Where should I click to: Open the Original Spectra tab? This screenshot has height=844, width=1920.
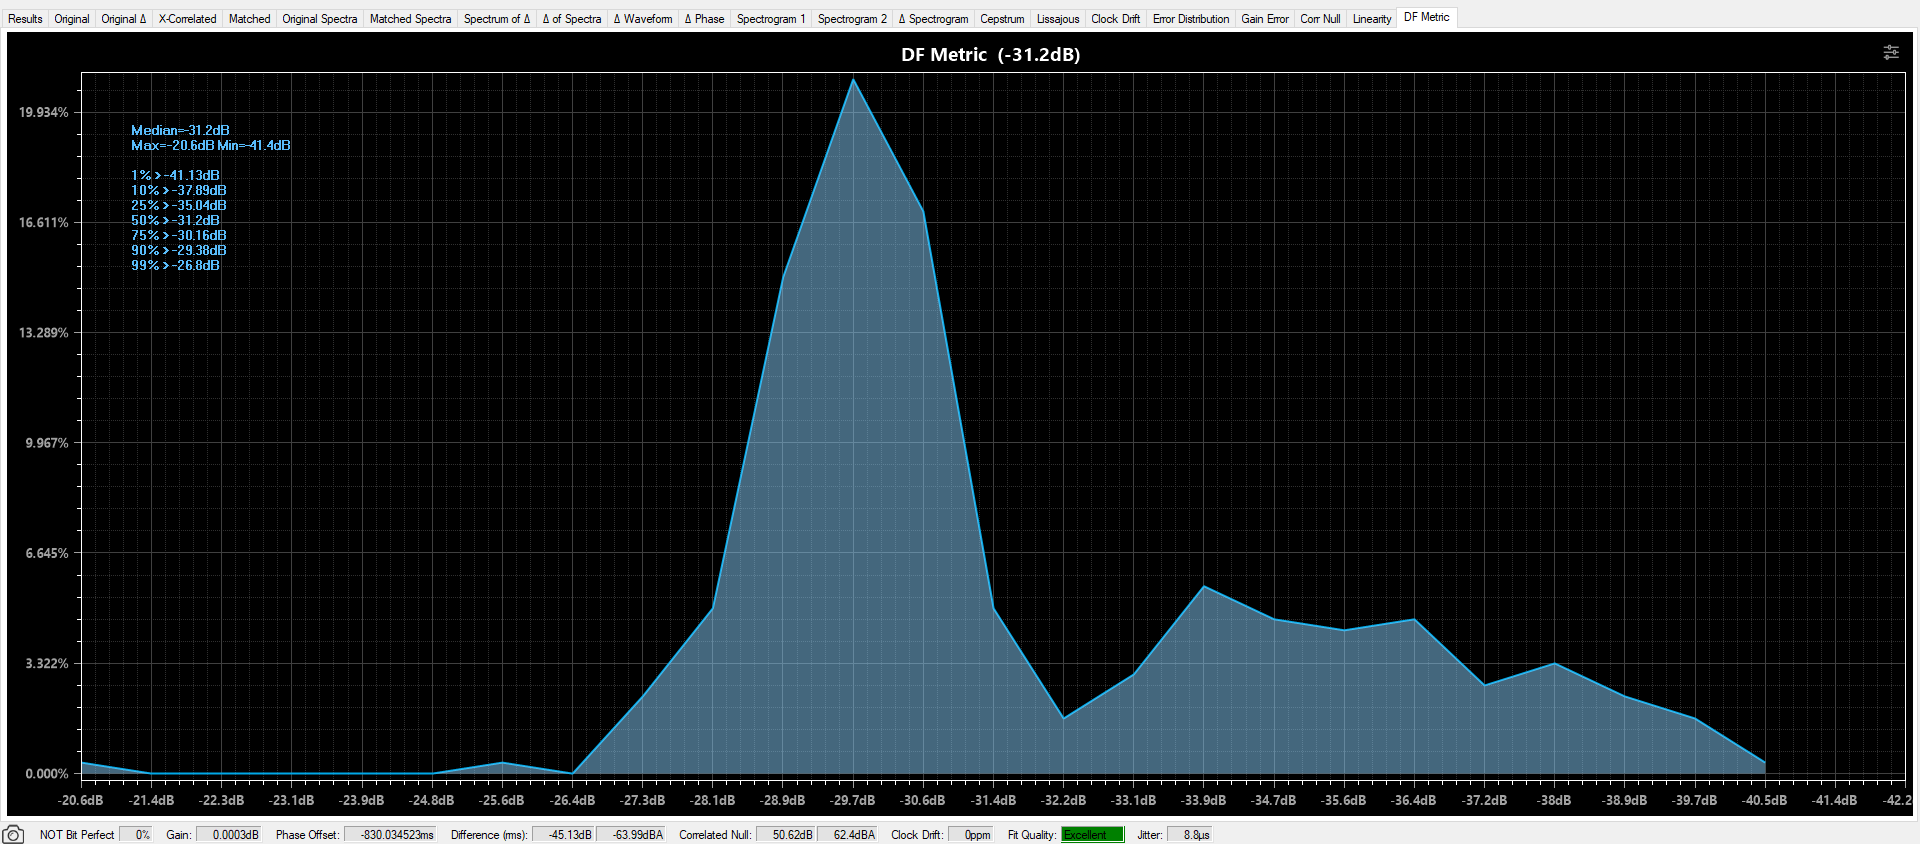(319, 19)
